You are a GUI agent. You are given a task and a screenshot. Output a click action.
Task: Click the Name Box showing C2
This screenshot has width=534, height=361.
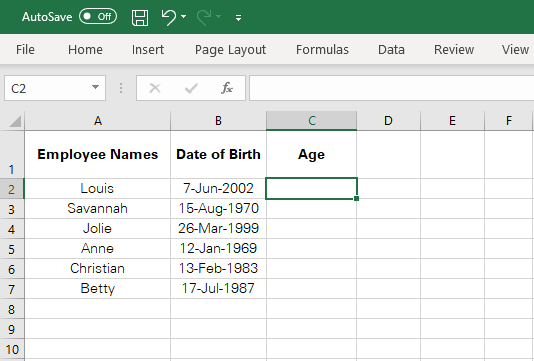pyautogui.click(x=48, y=88)
